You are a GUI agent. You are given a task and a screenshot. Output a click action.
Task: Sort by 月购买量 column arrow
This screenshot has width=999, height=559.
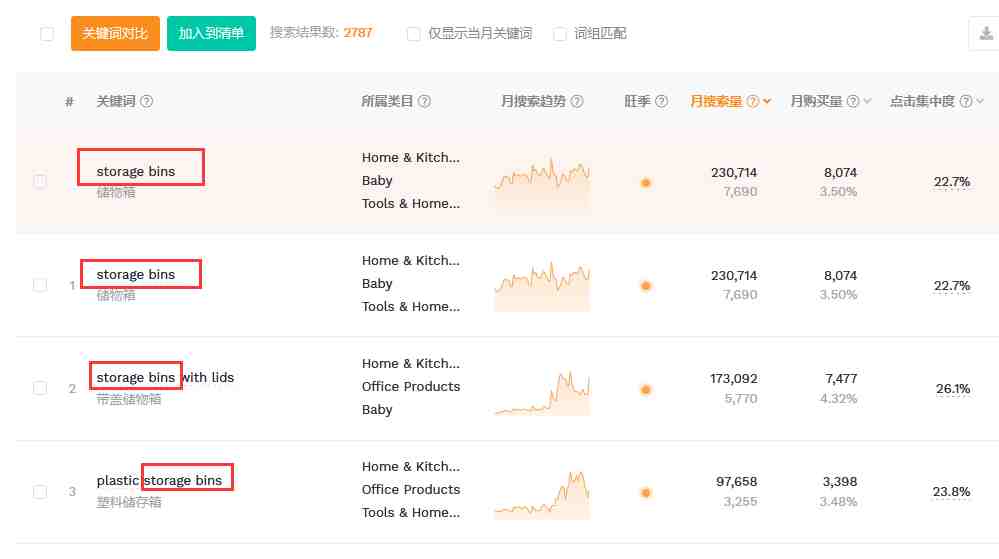tap(867, 101)
